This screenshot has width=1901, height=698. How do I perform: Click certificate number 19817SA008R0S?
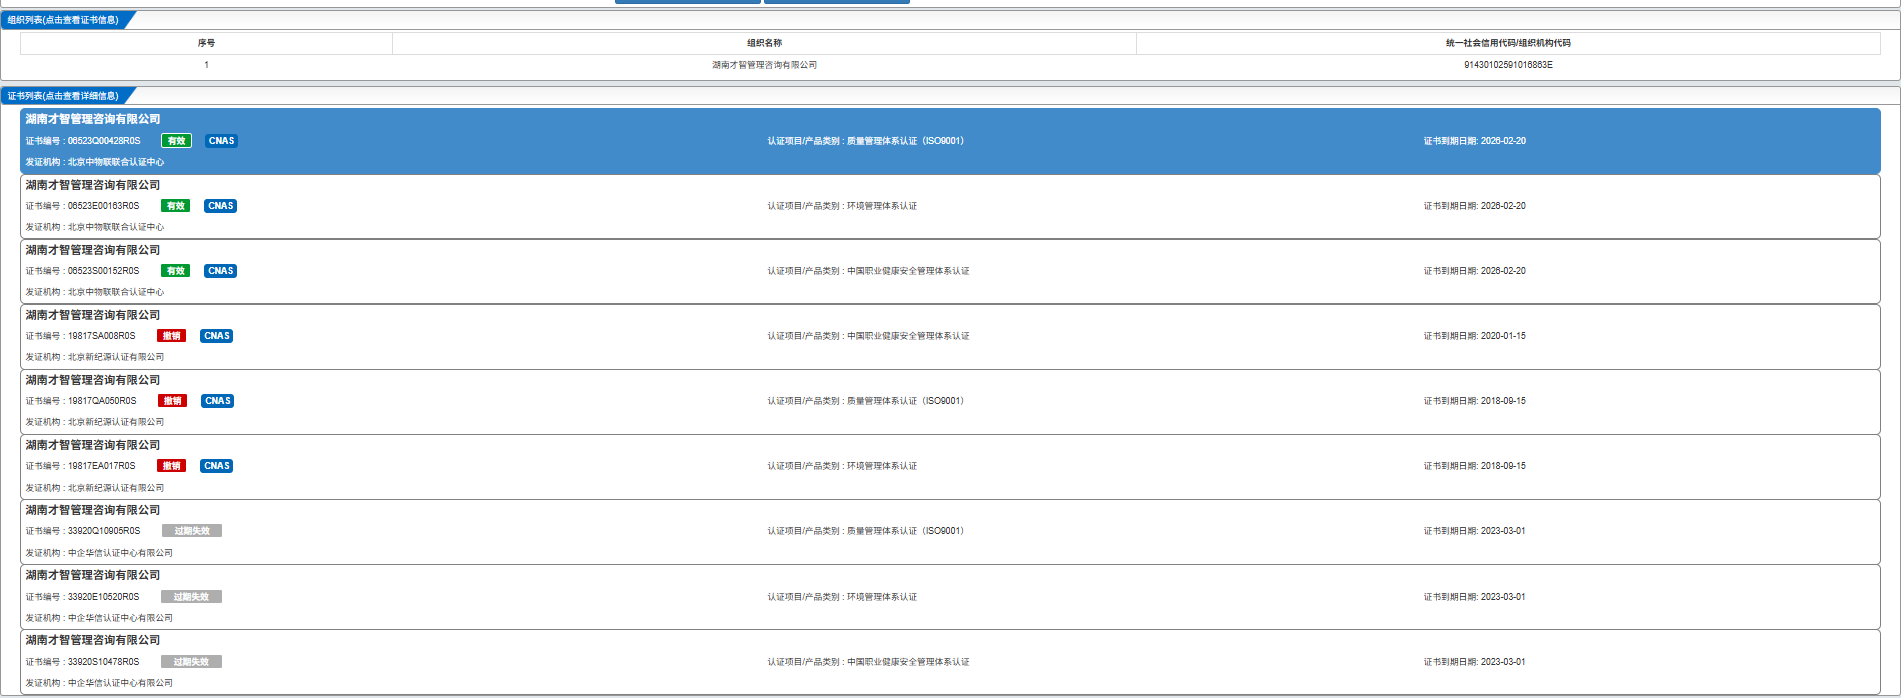[x=101, y=336]
